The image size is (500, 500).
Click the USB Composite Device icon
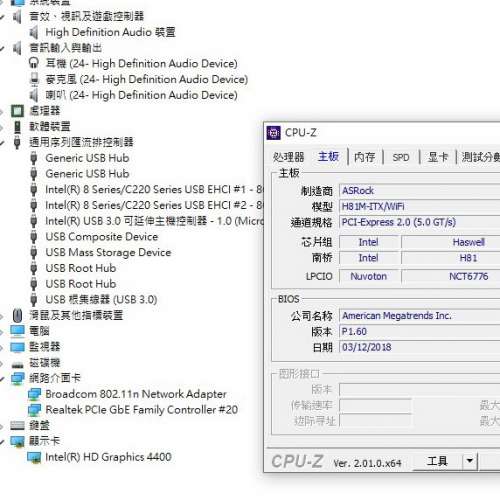(33, 237)
